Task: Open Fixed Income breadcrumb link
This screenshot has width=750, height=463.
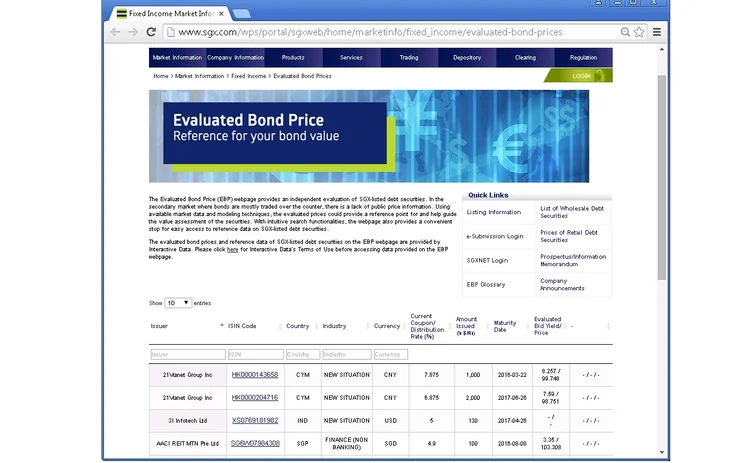Action: (249, 76)
